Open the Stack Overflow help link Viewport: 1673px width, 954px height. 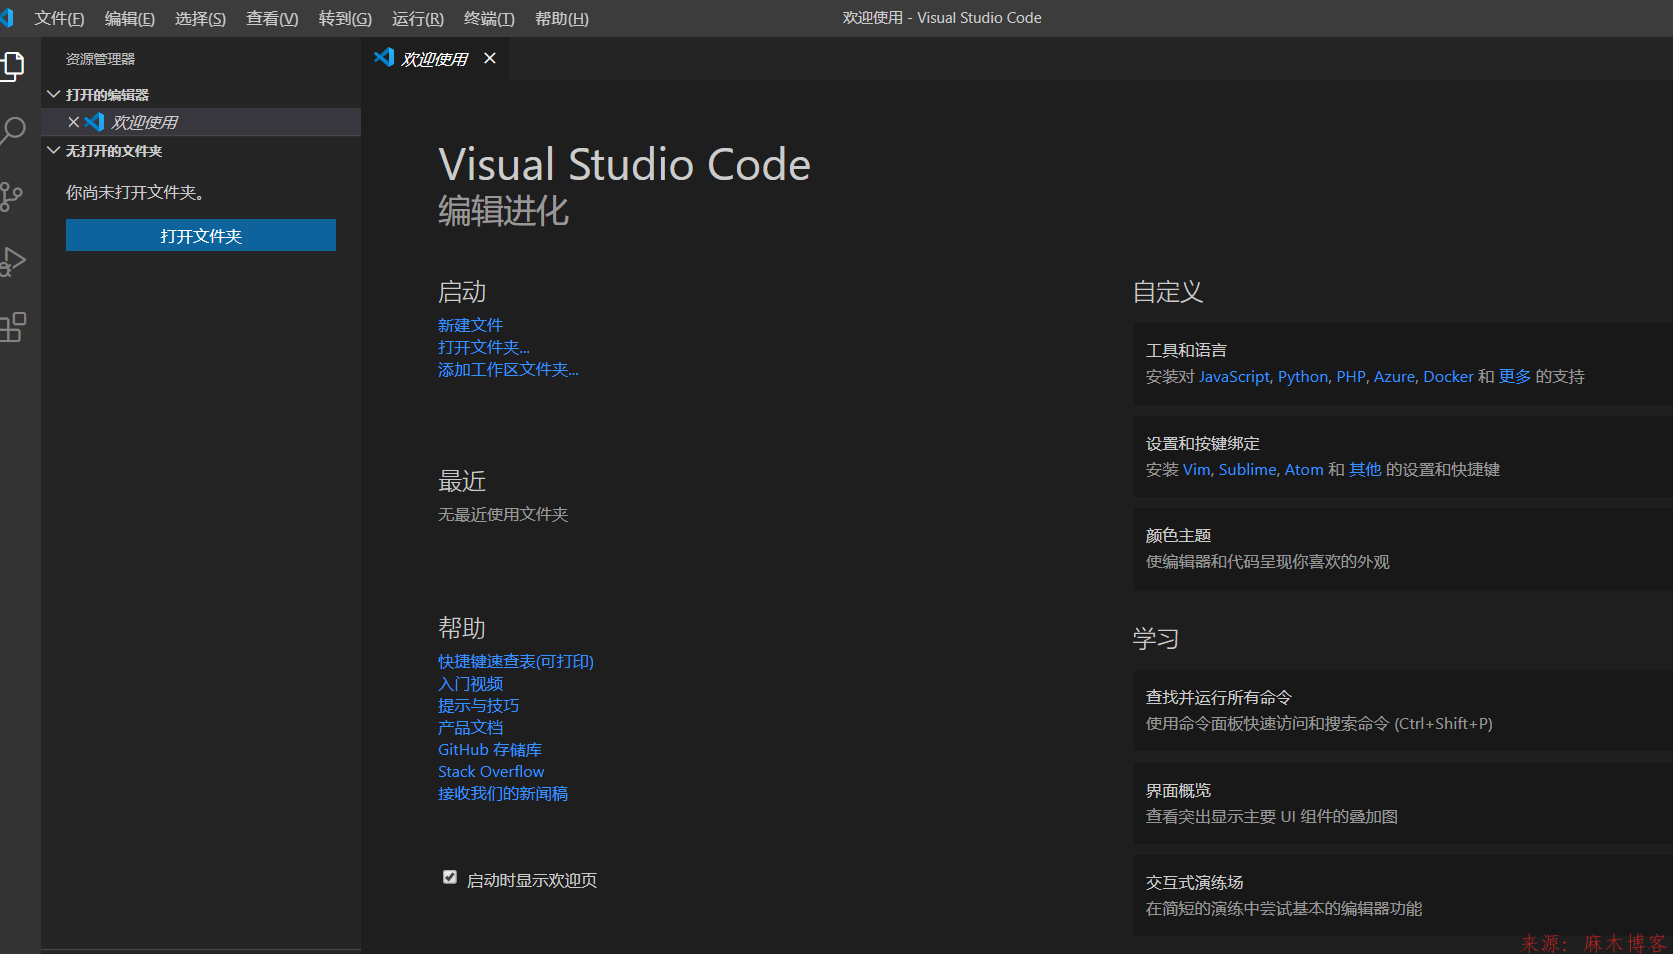[490, 771]
